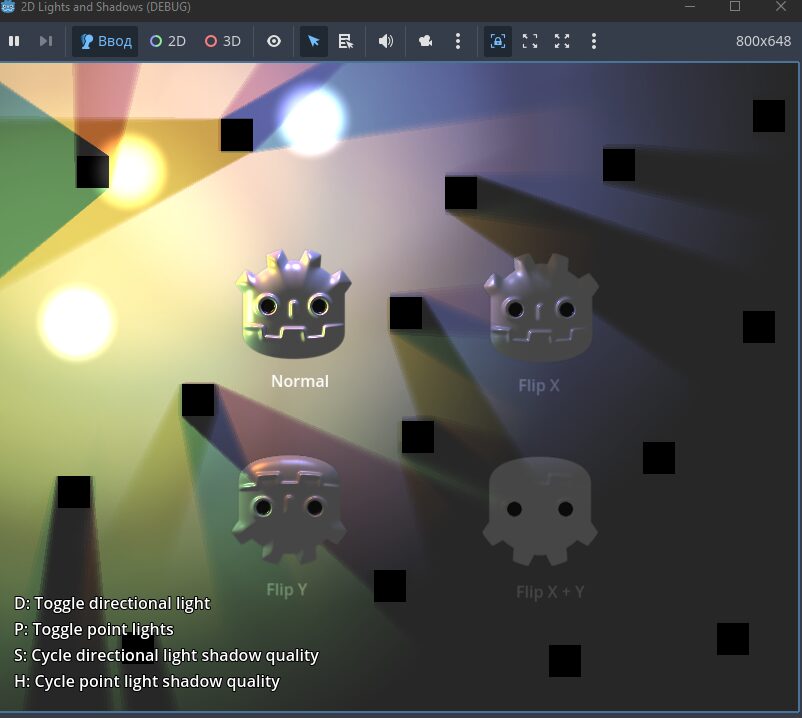Click the 'Flip X' caption text
Screen dimensions: 802x718
click(x=539, y=385)
